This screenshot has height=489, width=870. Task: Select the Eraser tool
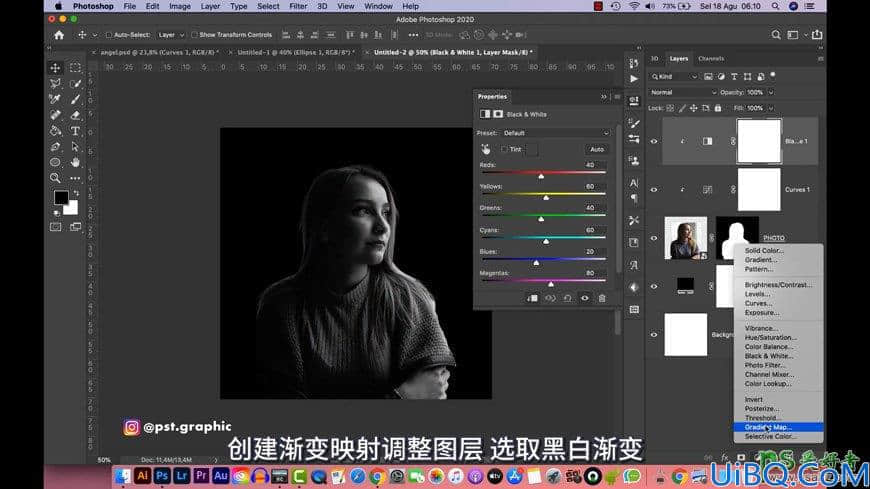click(x=75, y=115)
